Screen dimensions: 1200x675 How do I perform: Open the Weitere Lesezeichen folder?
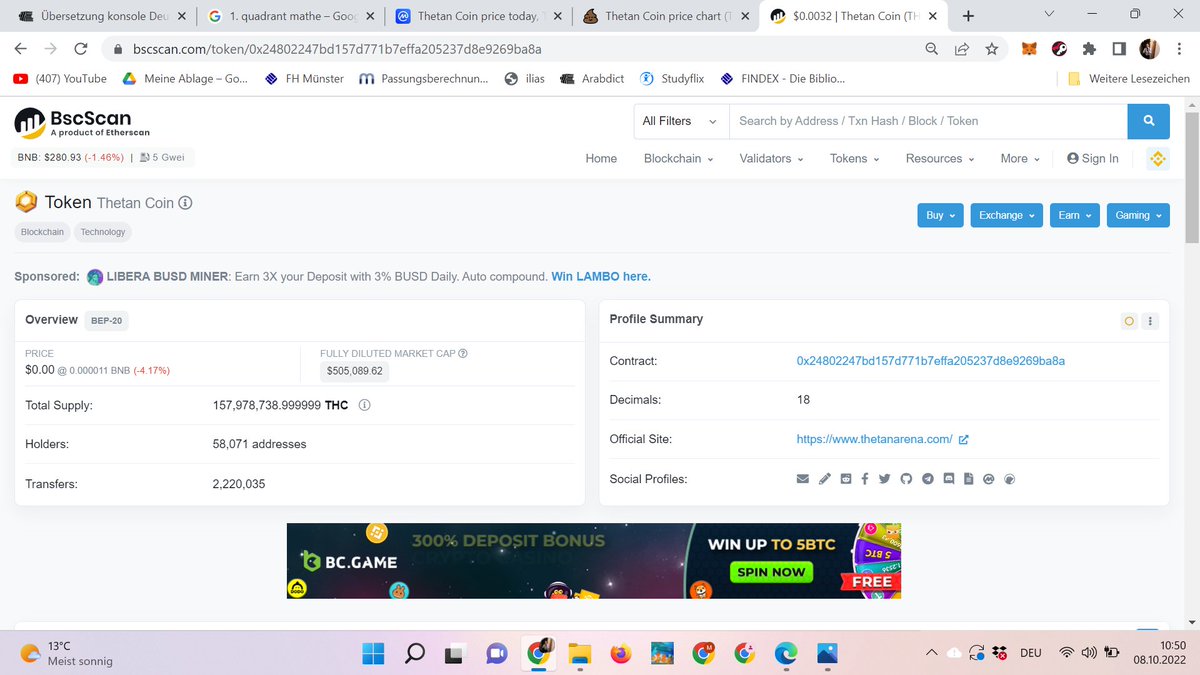(1129, 79)
